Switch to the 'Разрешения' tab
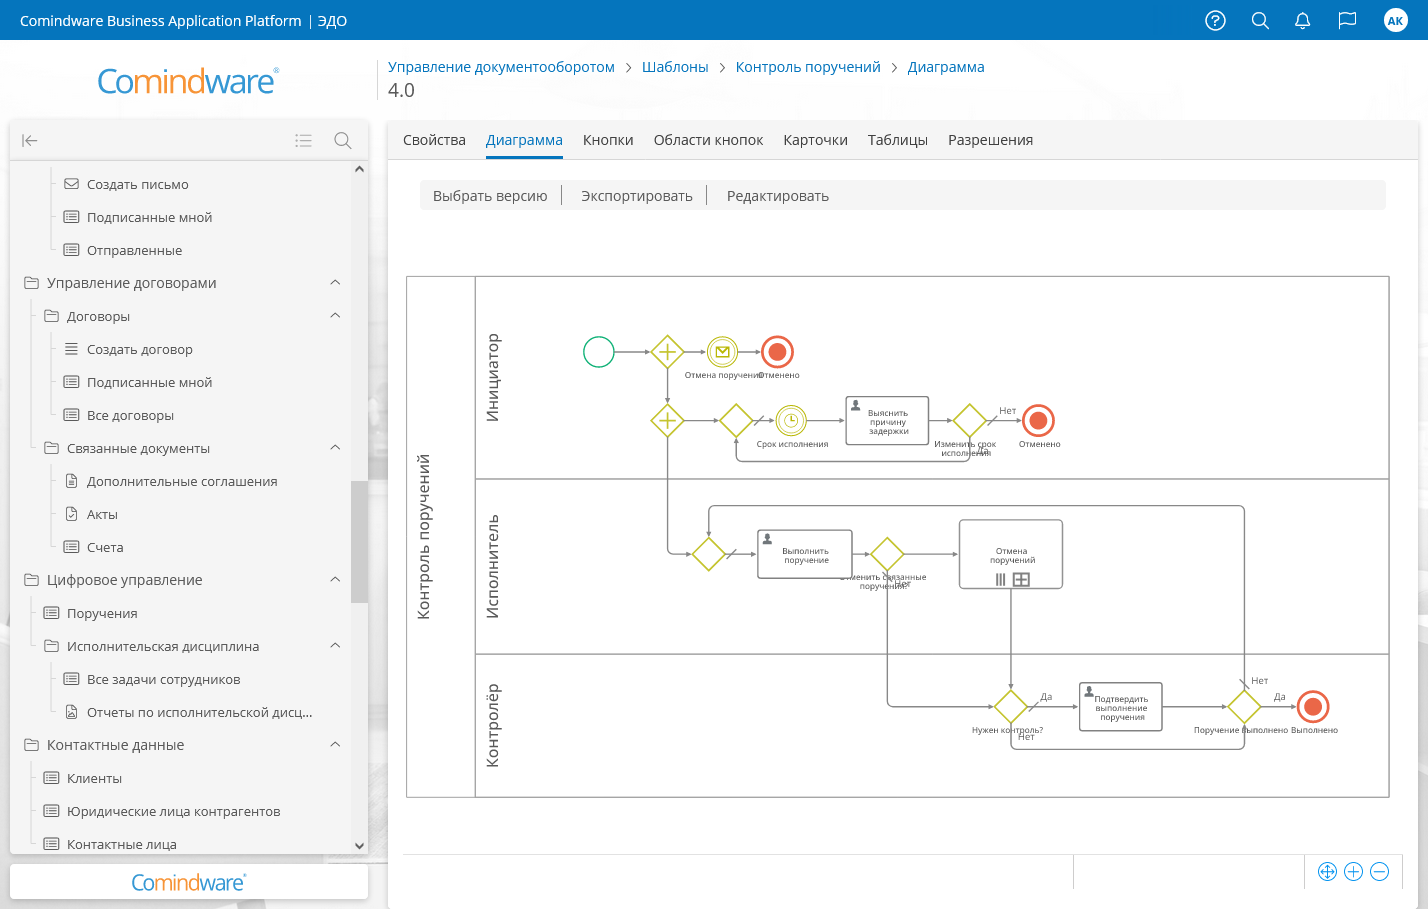The width and height of the screenshot is (1428, 909). tap(990, 140)
